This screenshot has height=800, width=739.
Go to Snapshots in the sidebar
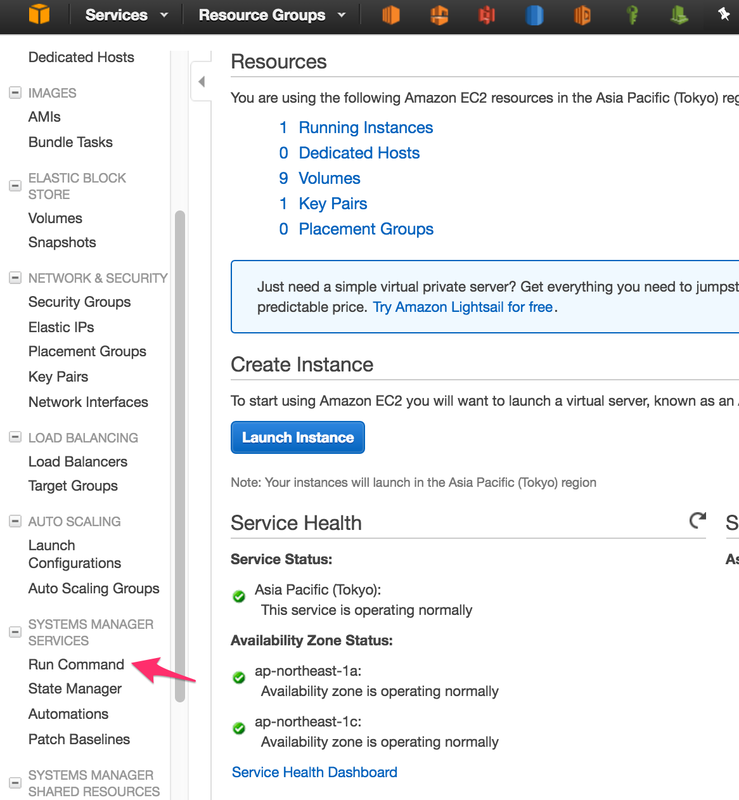(x=62, y=242)
